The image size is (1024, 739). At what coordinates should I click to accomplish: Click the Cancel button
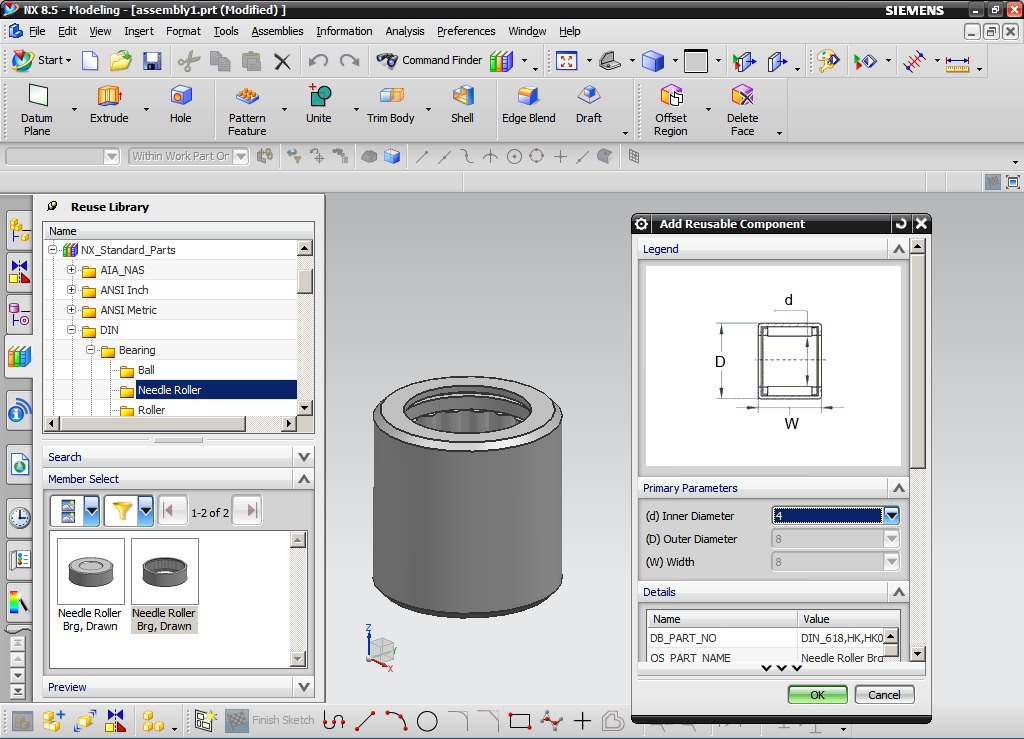tap(884, 695)
